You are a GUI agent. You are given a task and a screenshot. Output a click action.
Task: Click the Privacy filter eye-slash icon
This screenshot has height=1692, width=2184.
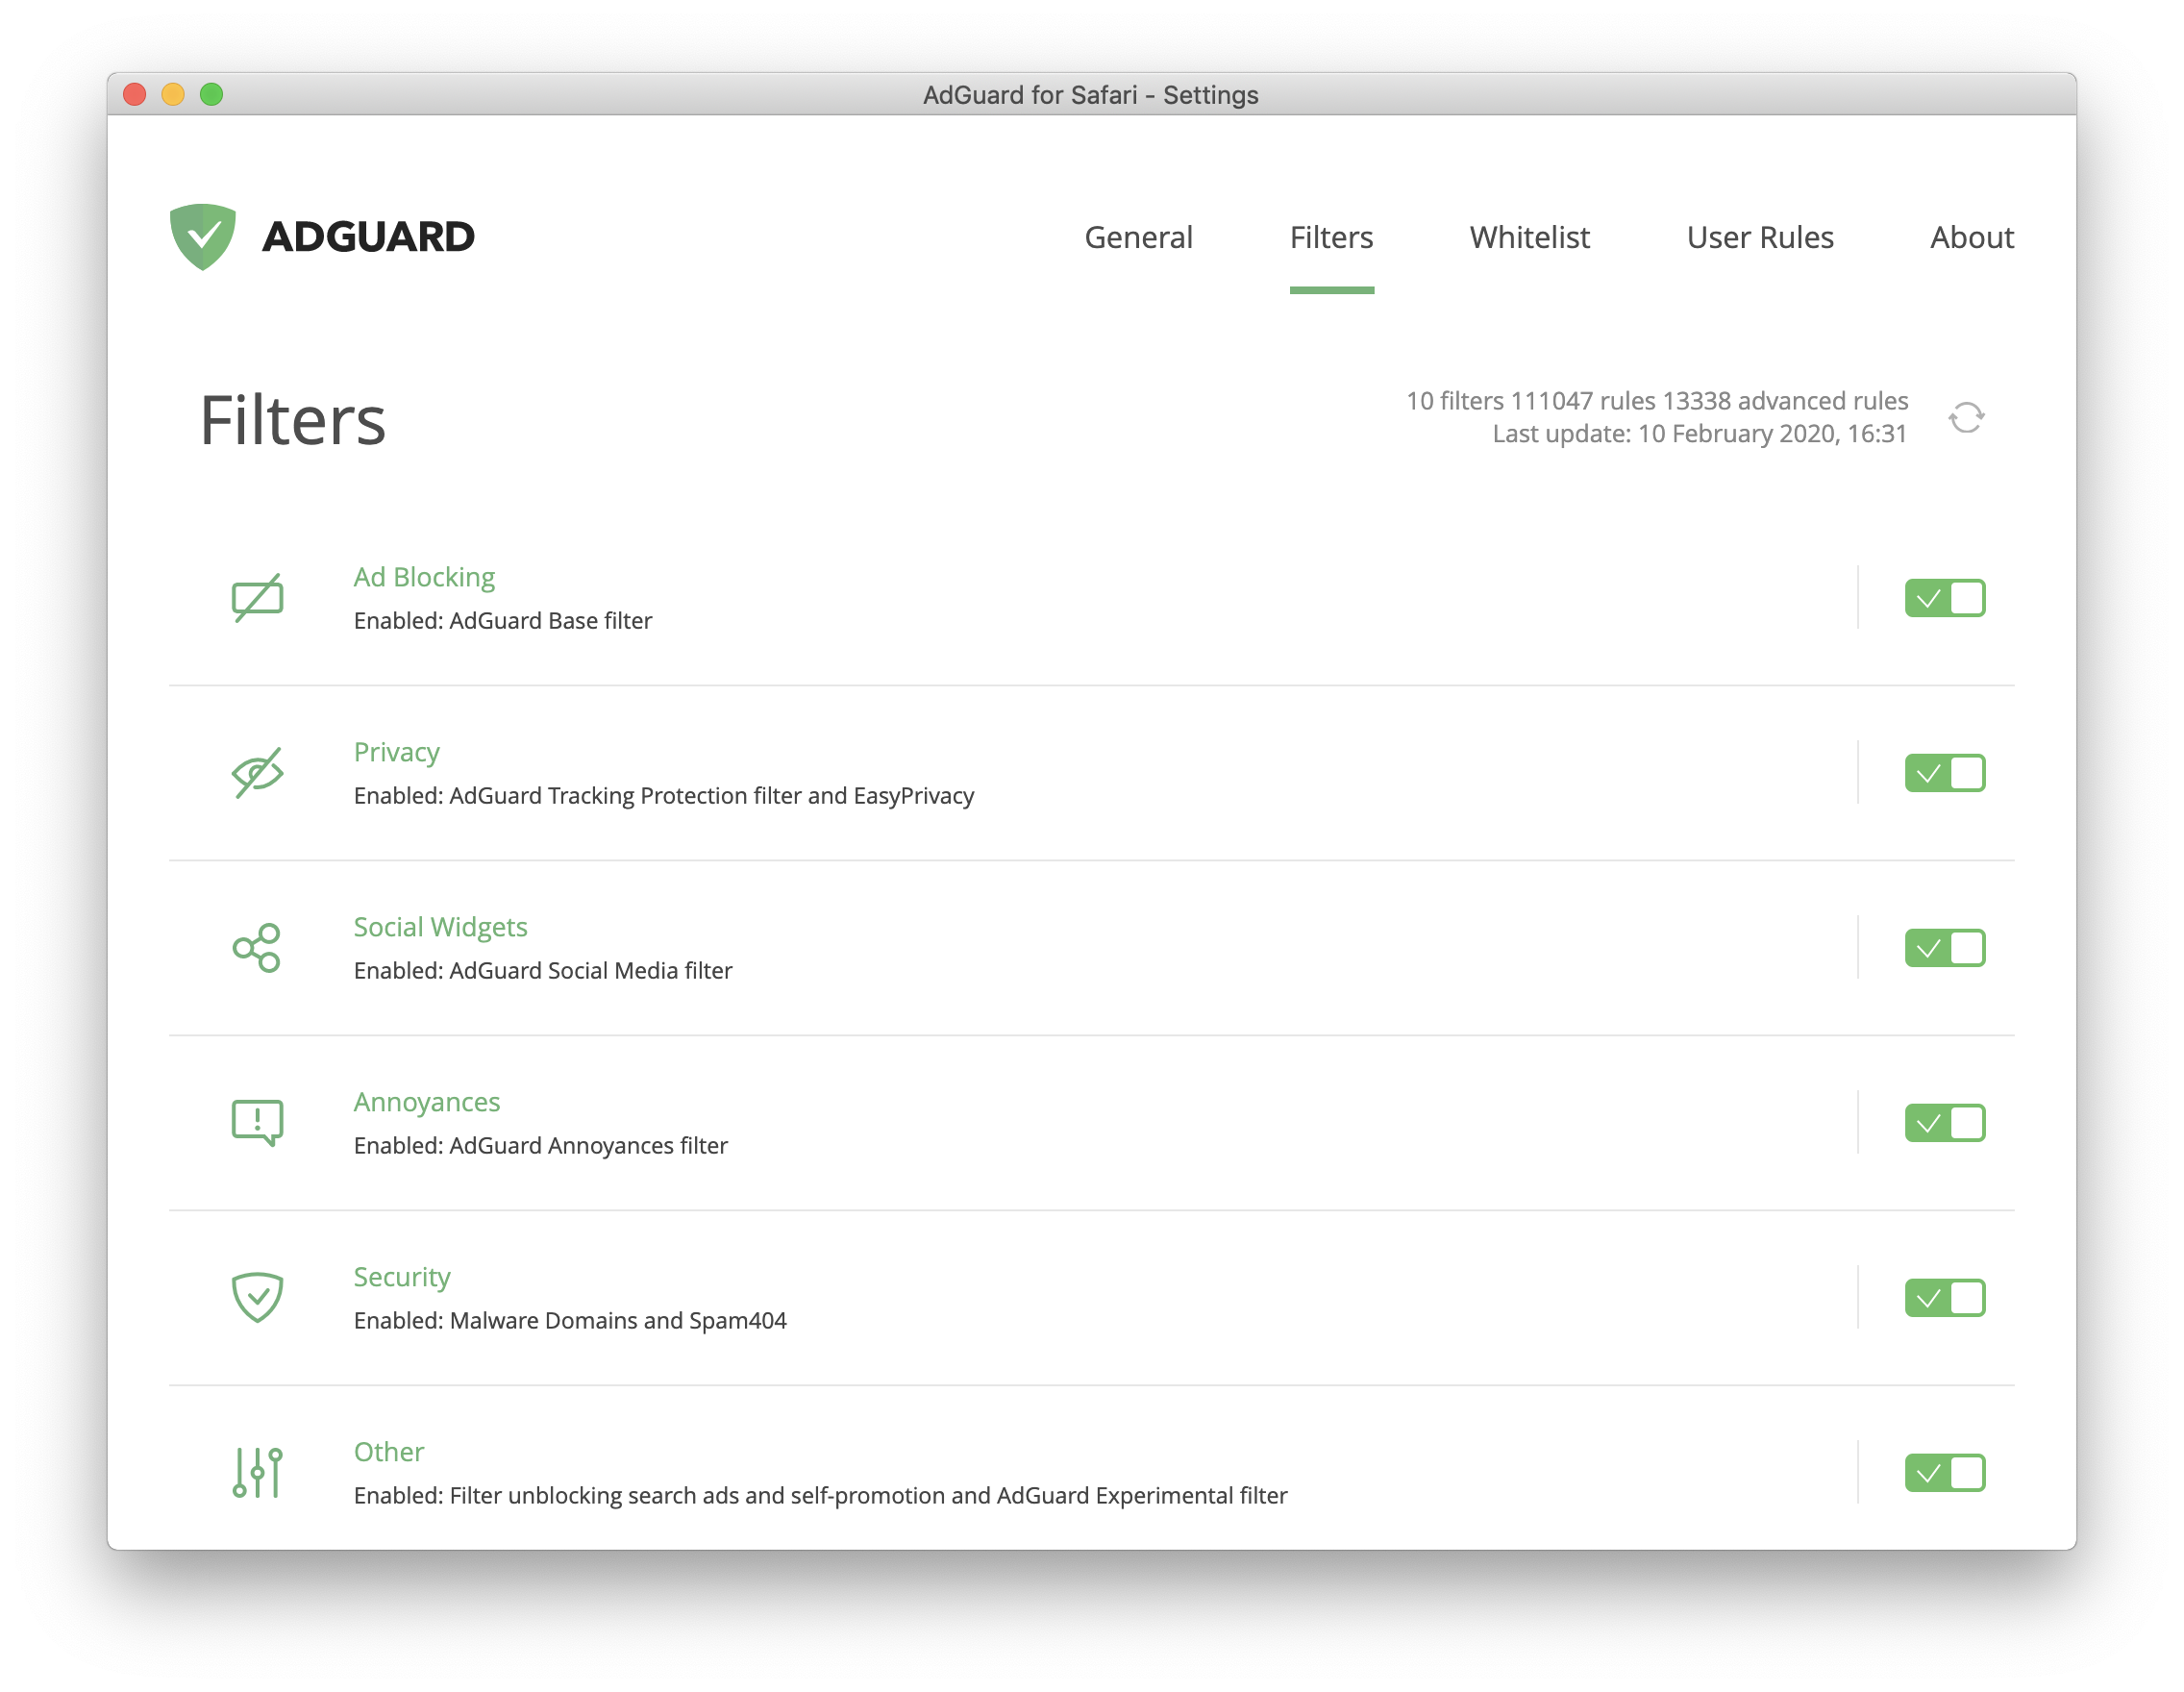point(257,772)
